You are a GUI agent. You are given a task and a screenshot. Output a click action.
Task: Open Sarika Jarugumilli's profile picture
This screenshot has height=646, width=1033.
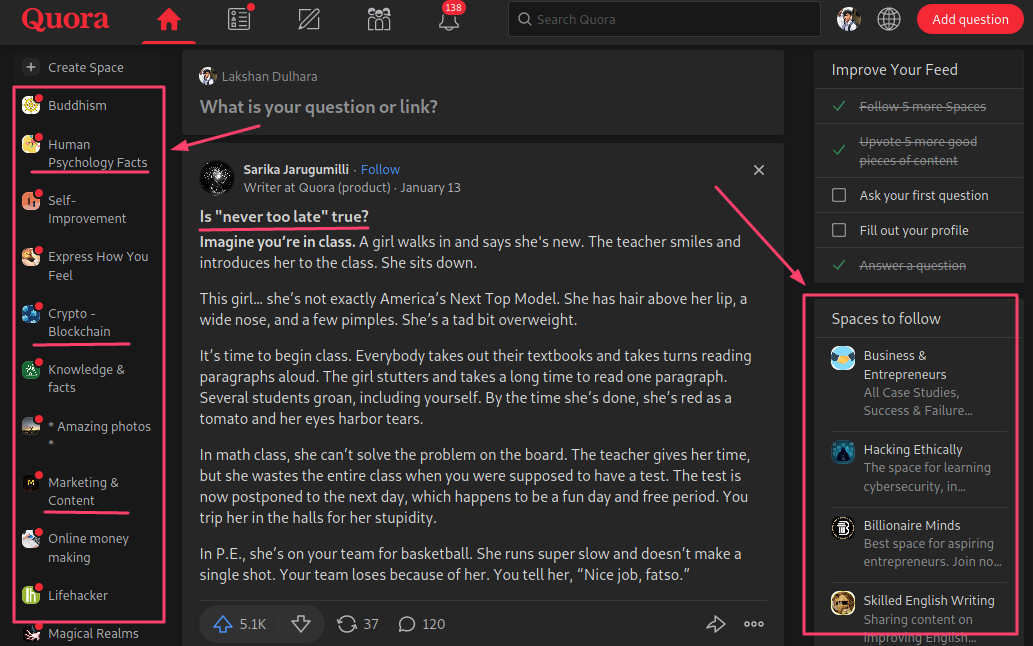[217, 178]
